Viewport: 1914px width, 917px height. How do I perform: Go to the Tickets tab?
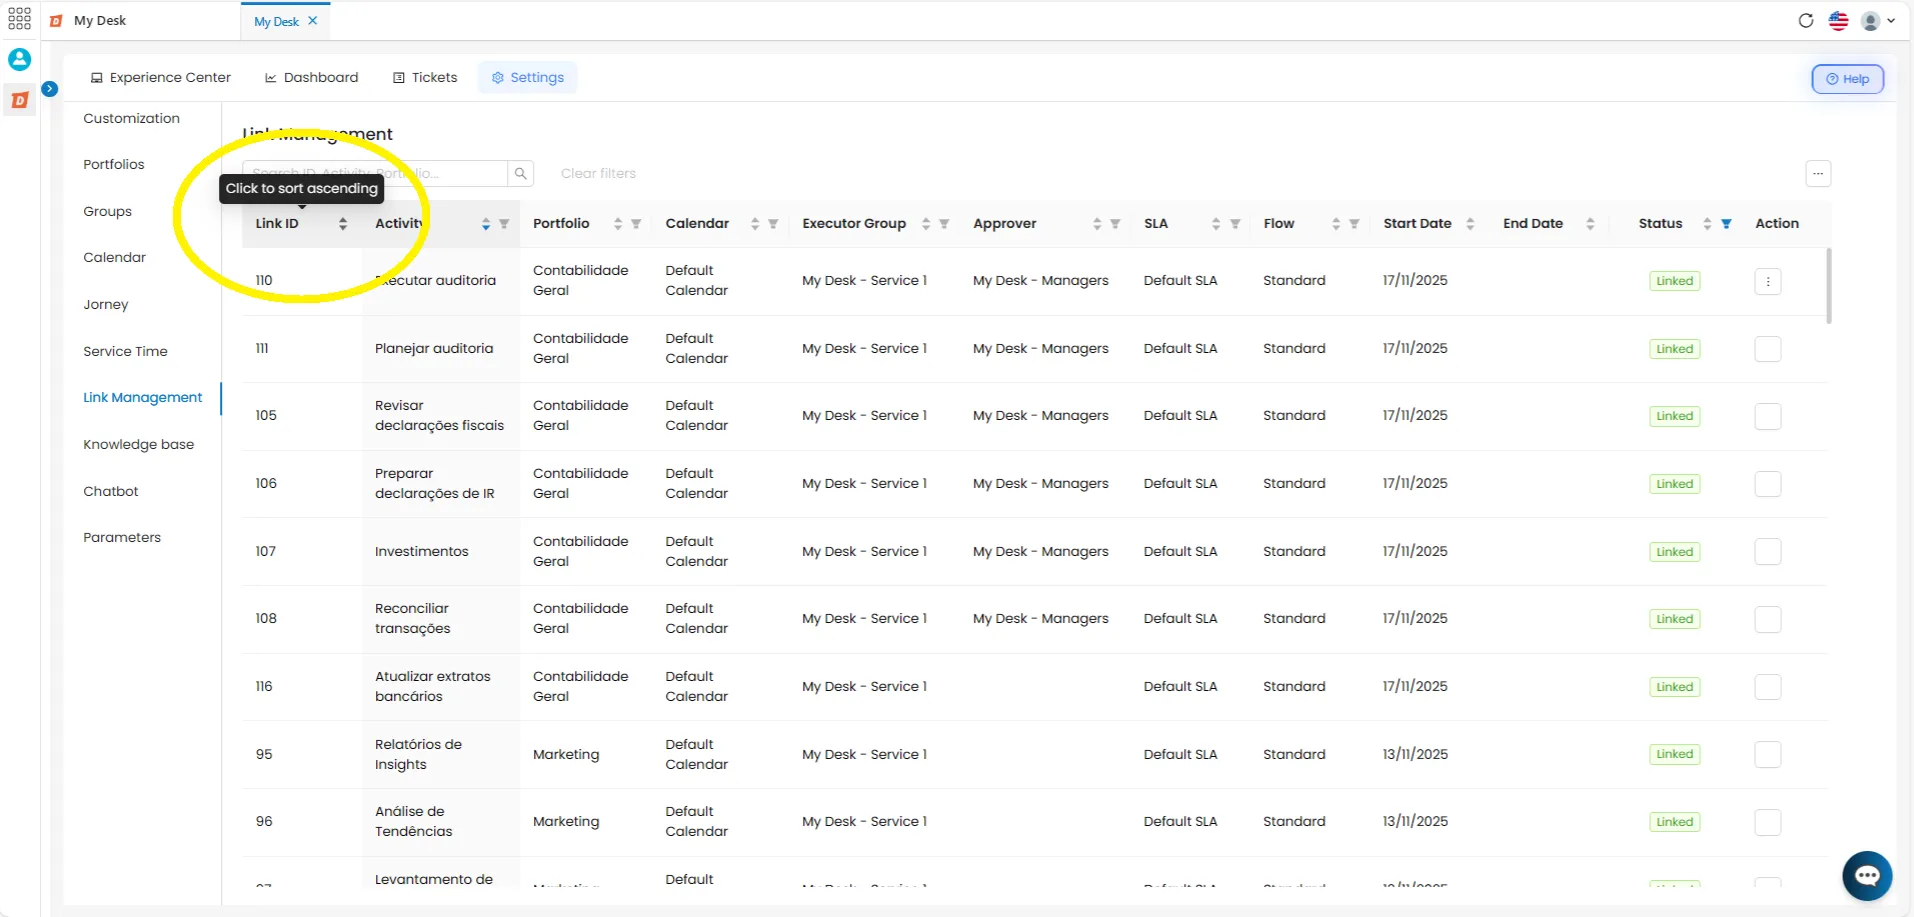point(425,78)
